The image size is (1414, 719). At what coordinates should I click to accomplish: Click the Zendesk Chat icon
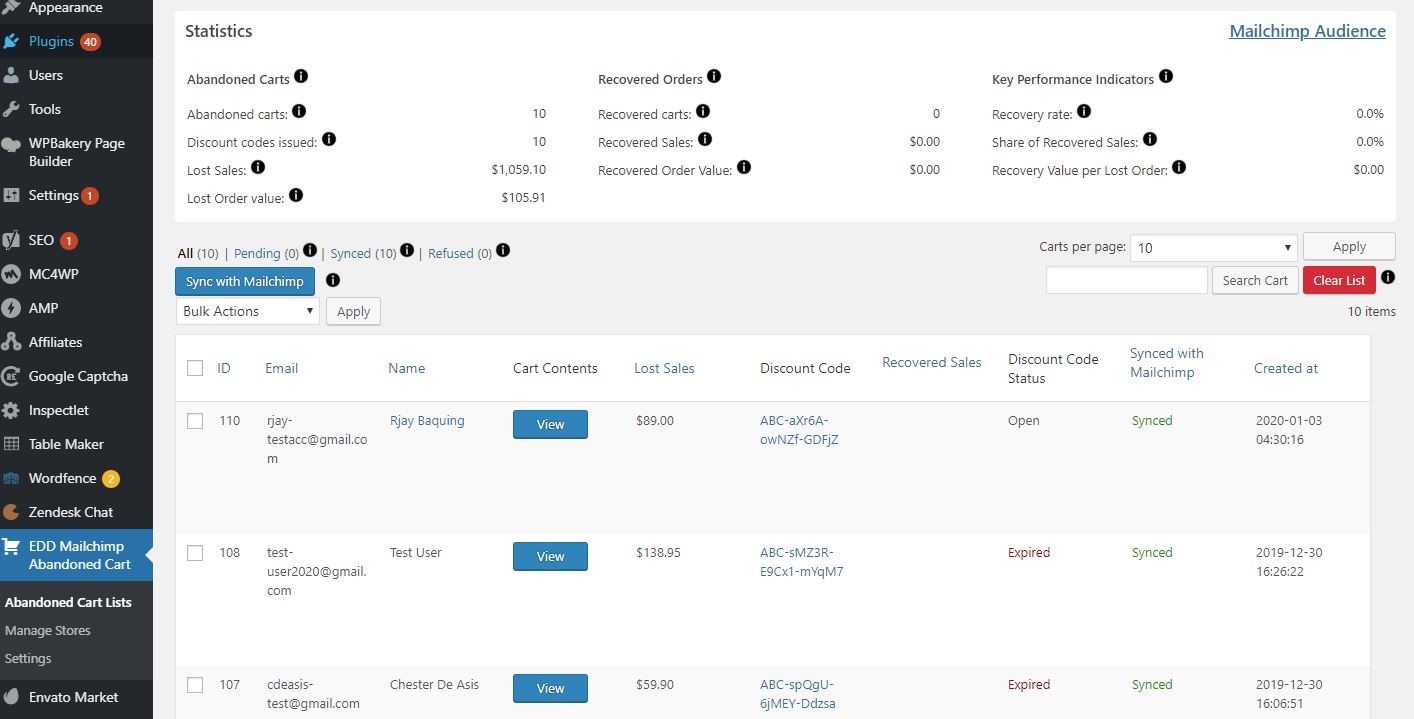[x=11, y=513]
